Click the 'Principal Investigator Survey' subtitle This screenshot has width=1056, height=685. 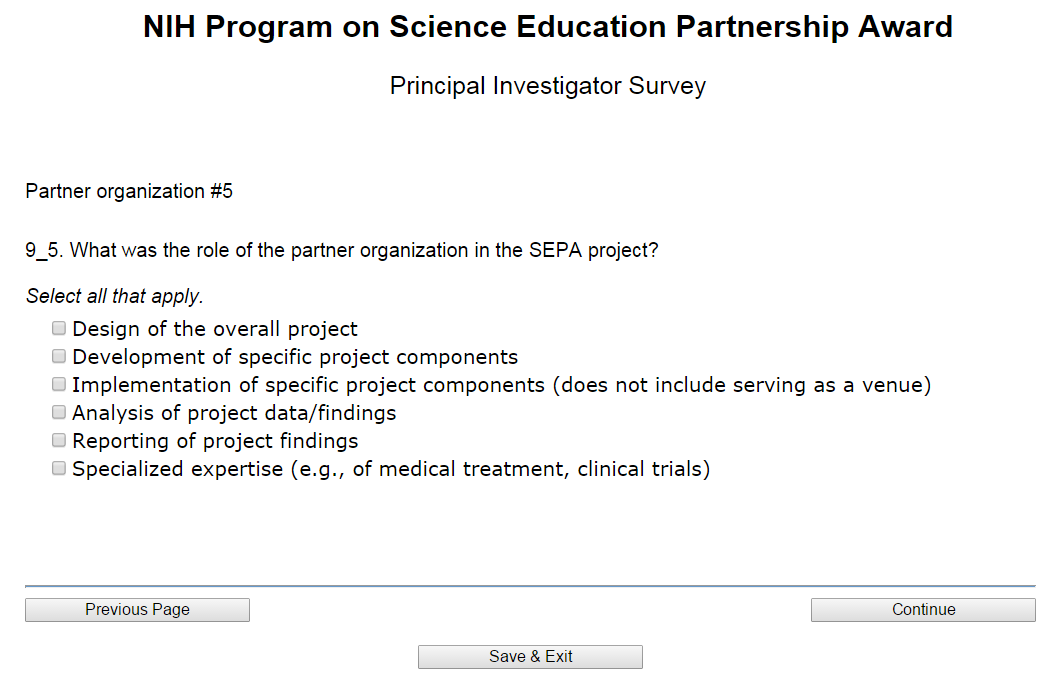pyautogui.click(x=548, y=86)
